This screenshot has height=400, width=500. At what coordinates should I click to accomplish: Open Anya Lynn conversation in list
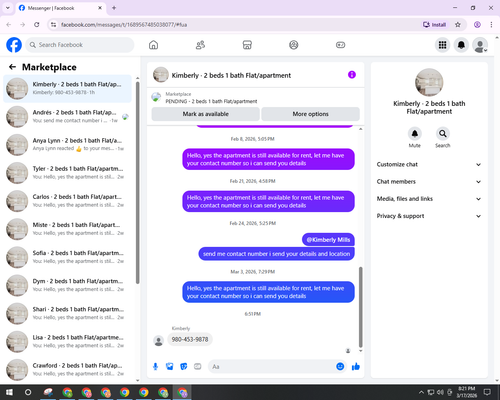67,145
